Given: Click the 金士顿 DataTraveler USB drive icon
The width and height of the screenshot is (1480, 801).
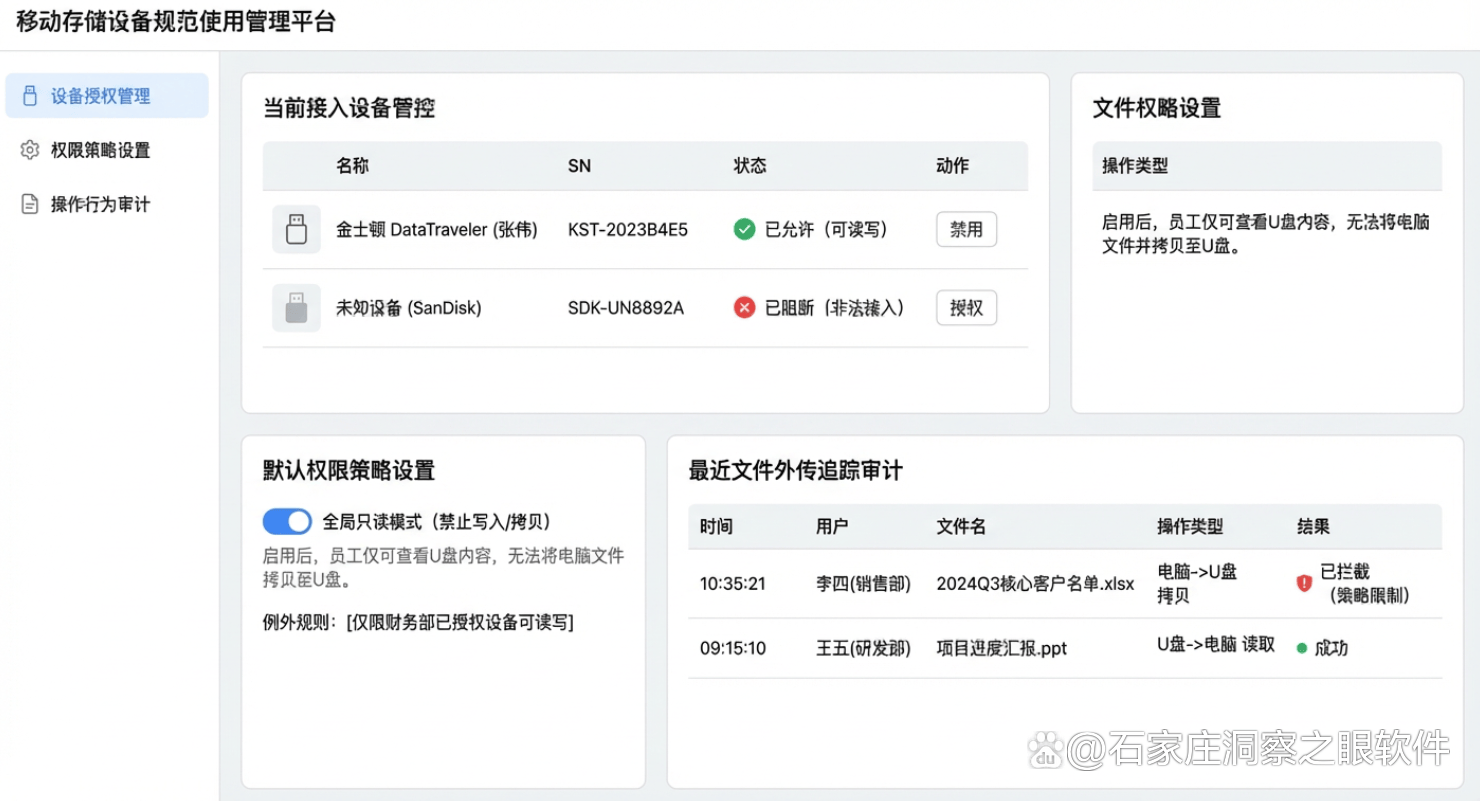Looking at the screenshot, I should point(296,229).
